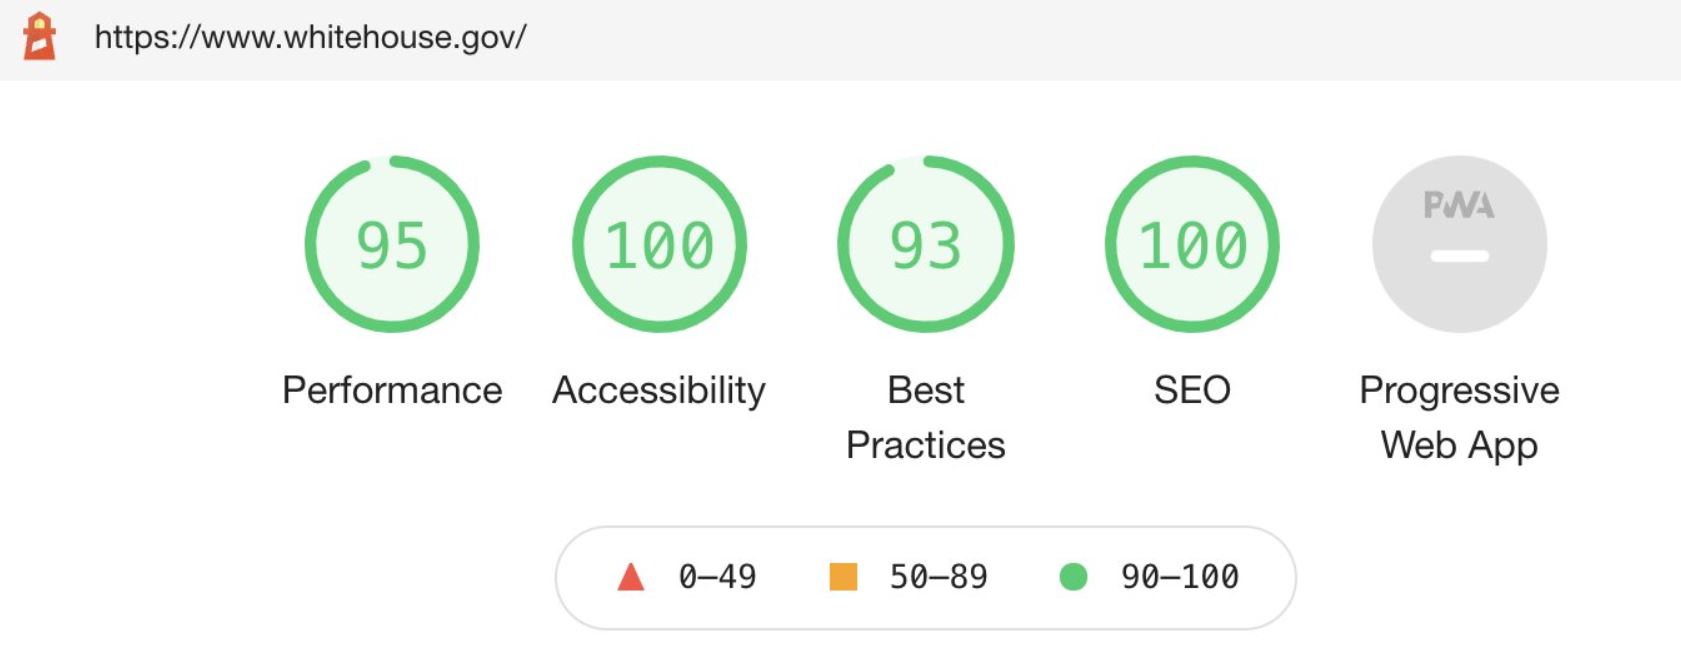Image resolution: width=1681 pixels, height=670 pixels.
Task: Click the word 'Practices' in the category label
Action: [926, 445]
